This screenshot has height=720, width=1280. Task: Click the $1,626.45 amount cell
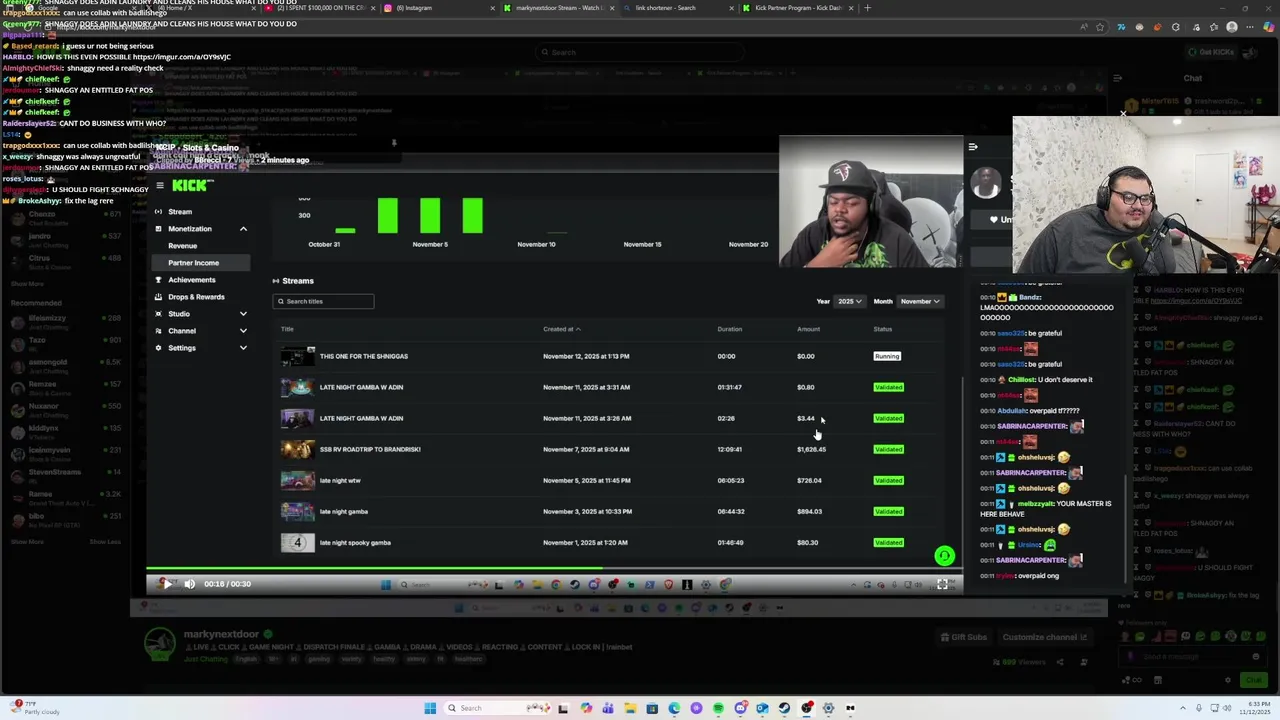(811, 449)
